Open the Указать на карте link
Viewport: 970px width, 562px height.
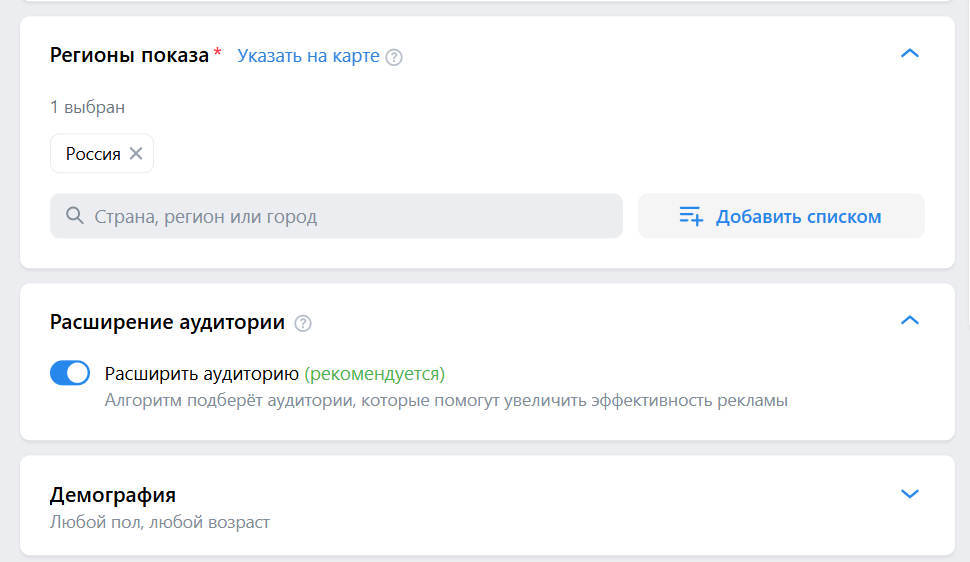coord(308,56)
